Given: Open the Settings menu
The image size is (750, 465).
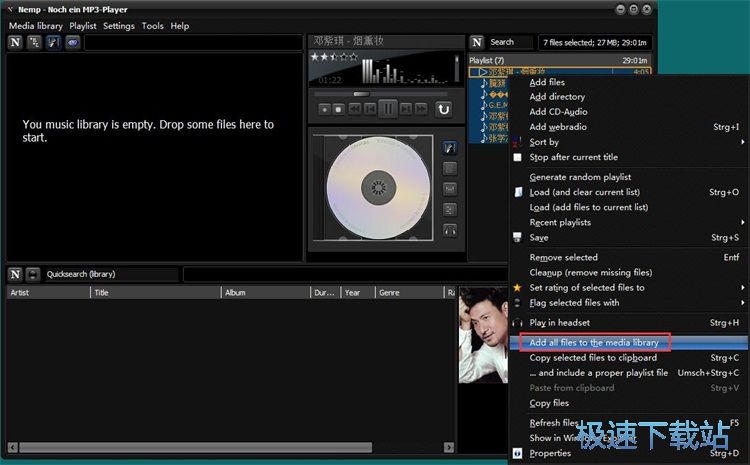Looking at the screenshot, I should pyautogui.click(x=119, y=26).
